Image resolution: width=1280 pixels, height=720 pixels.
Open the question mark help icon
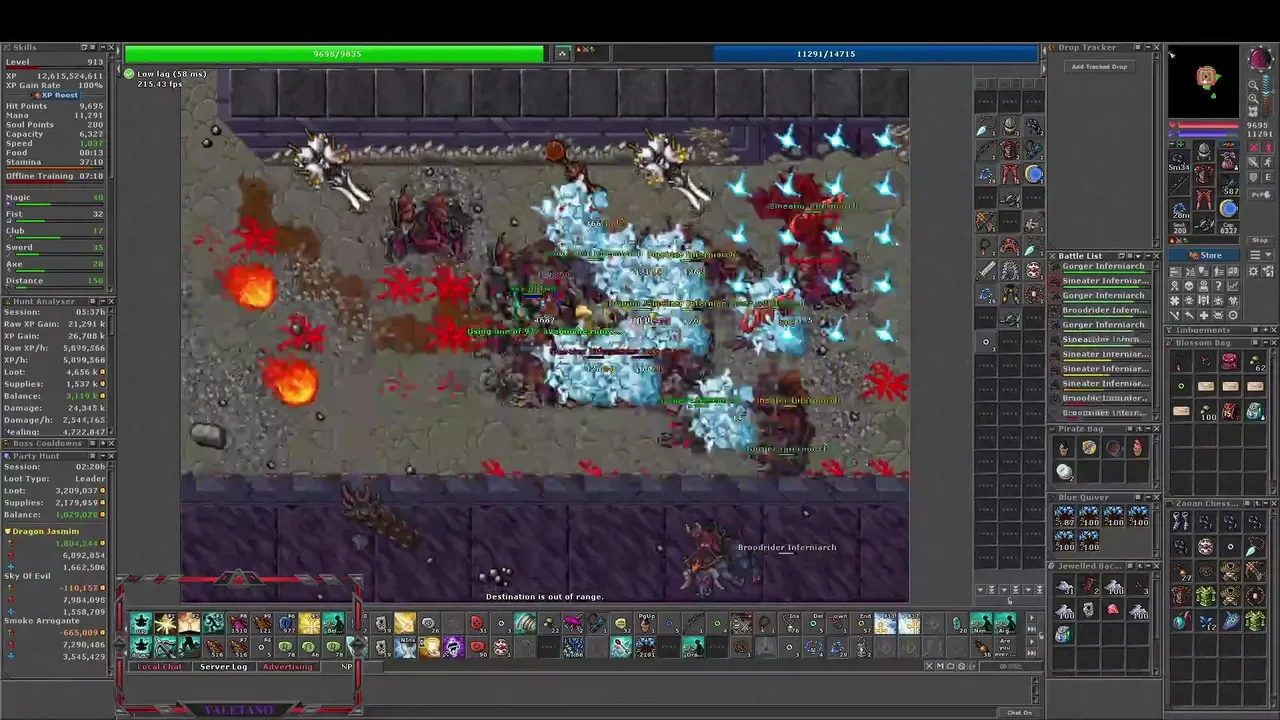point(1218,285)
